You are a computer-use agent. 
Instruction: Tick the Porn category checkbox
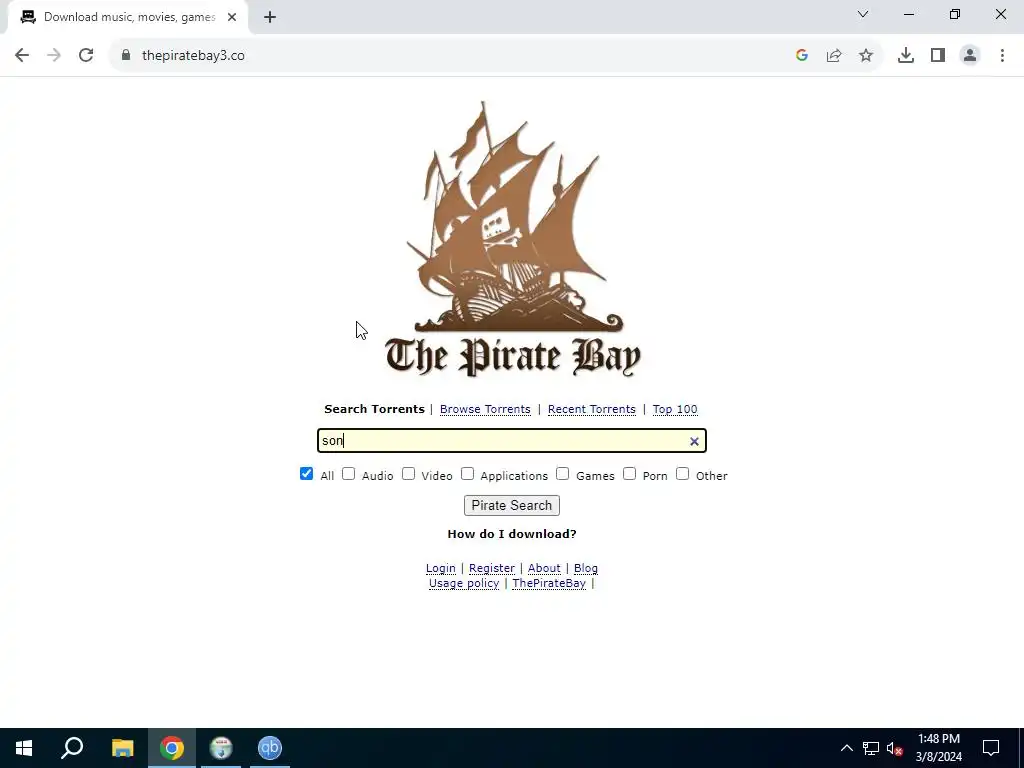click(630, 473)
